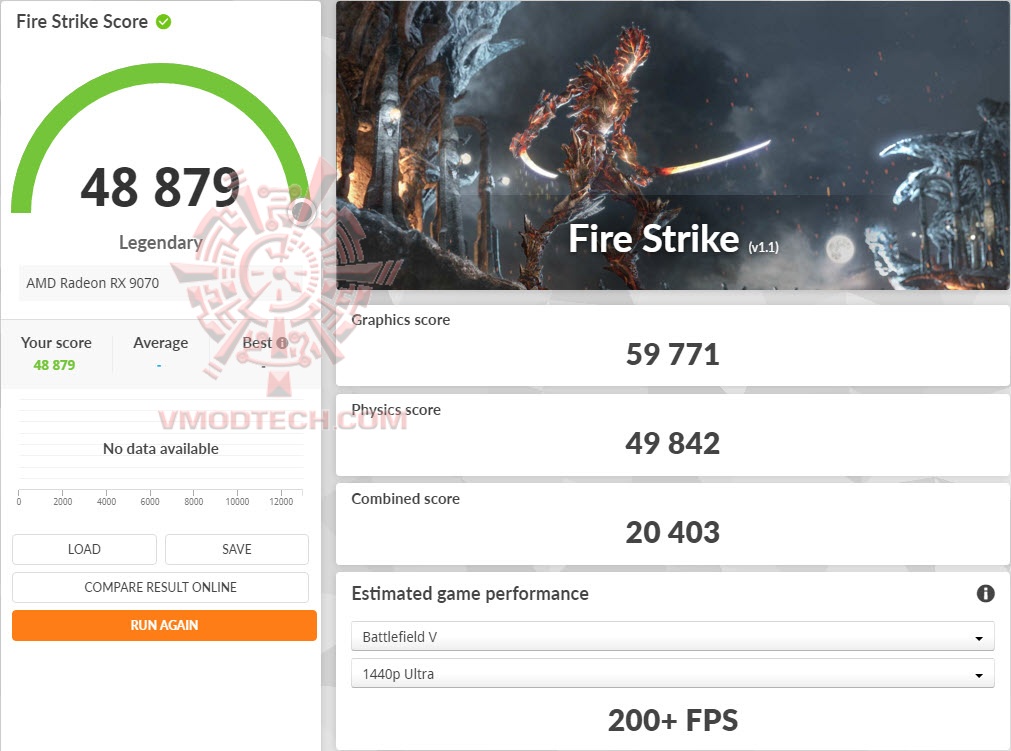Click the LOAD button
The image size is (1011, 751).
point(84,549)
